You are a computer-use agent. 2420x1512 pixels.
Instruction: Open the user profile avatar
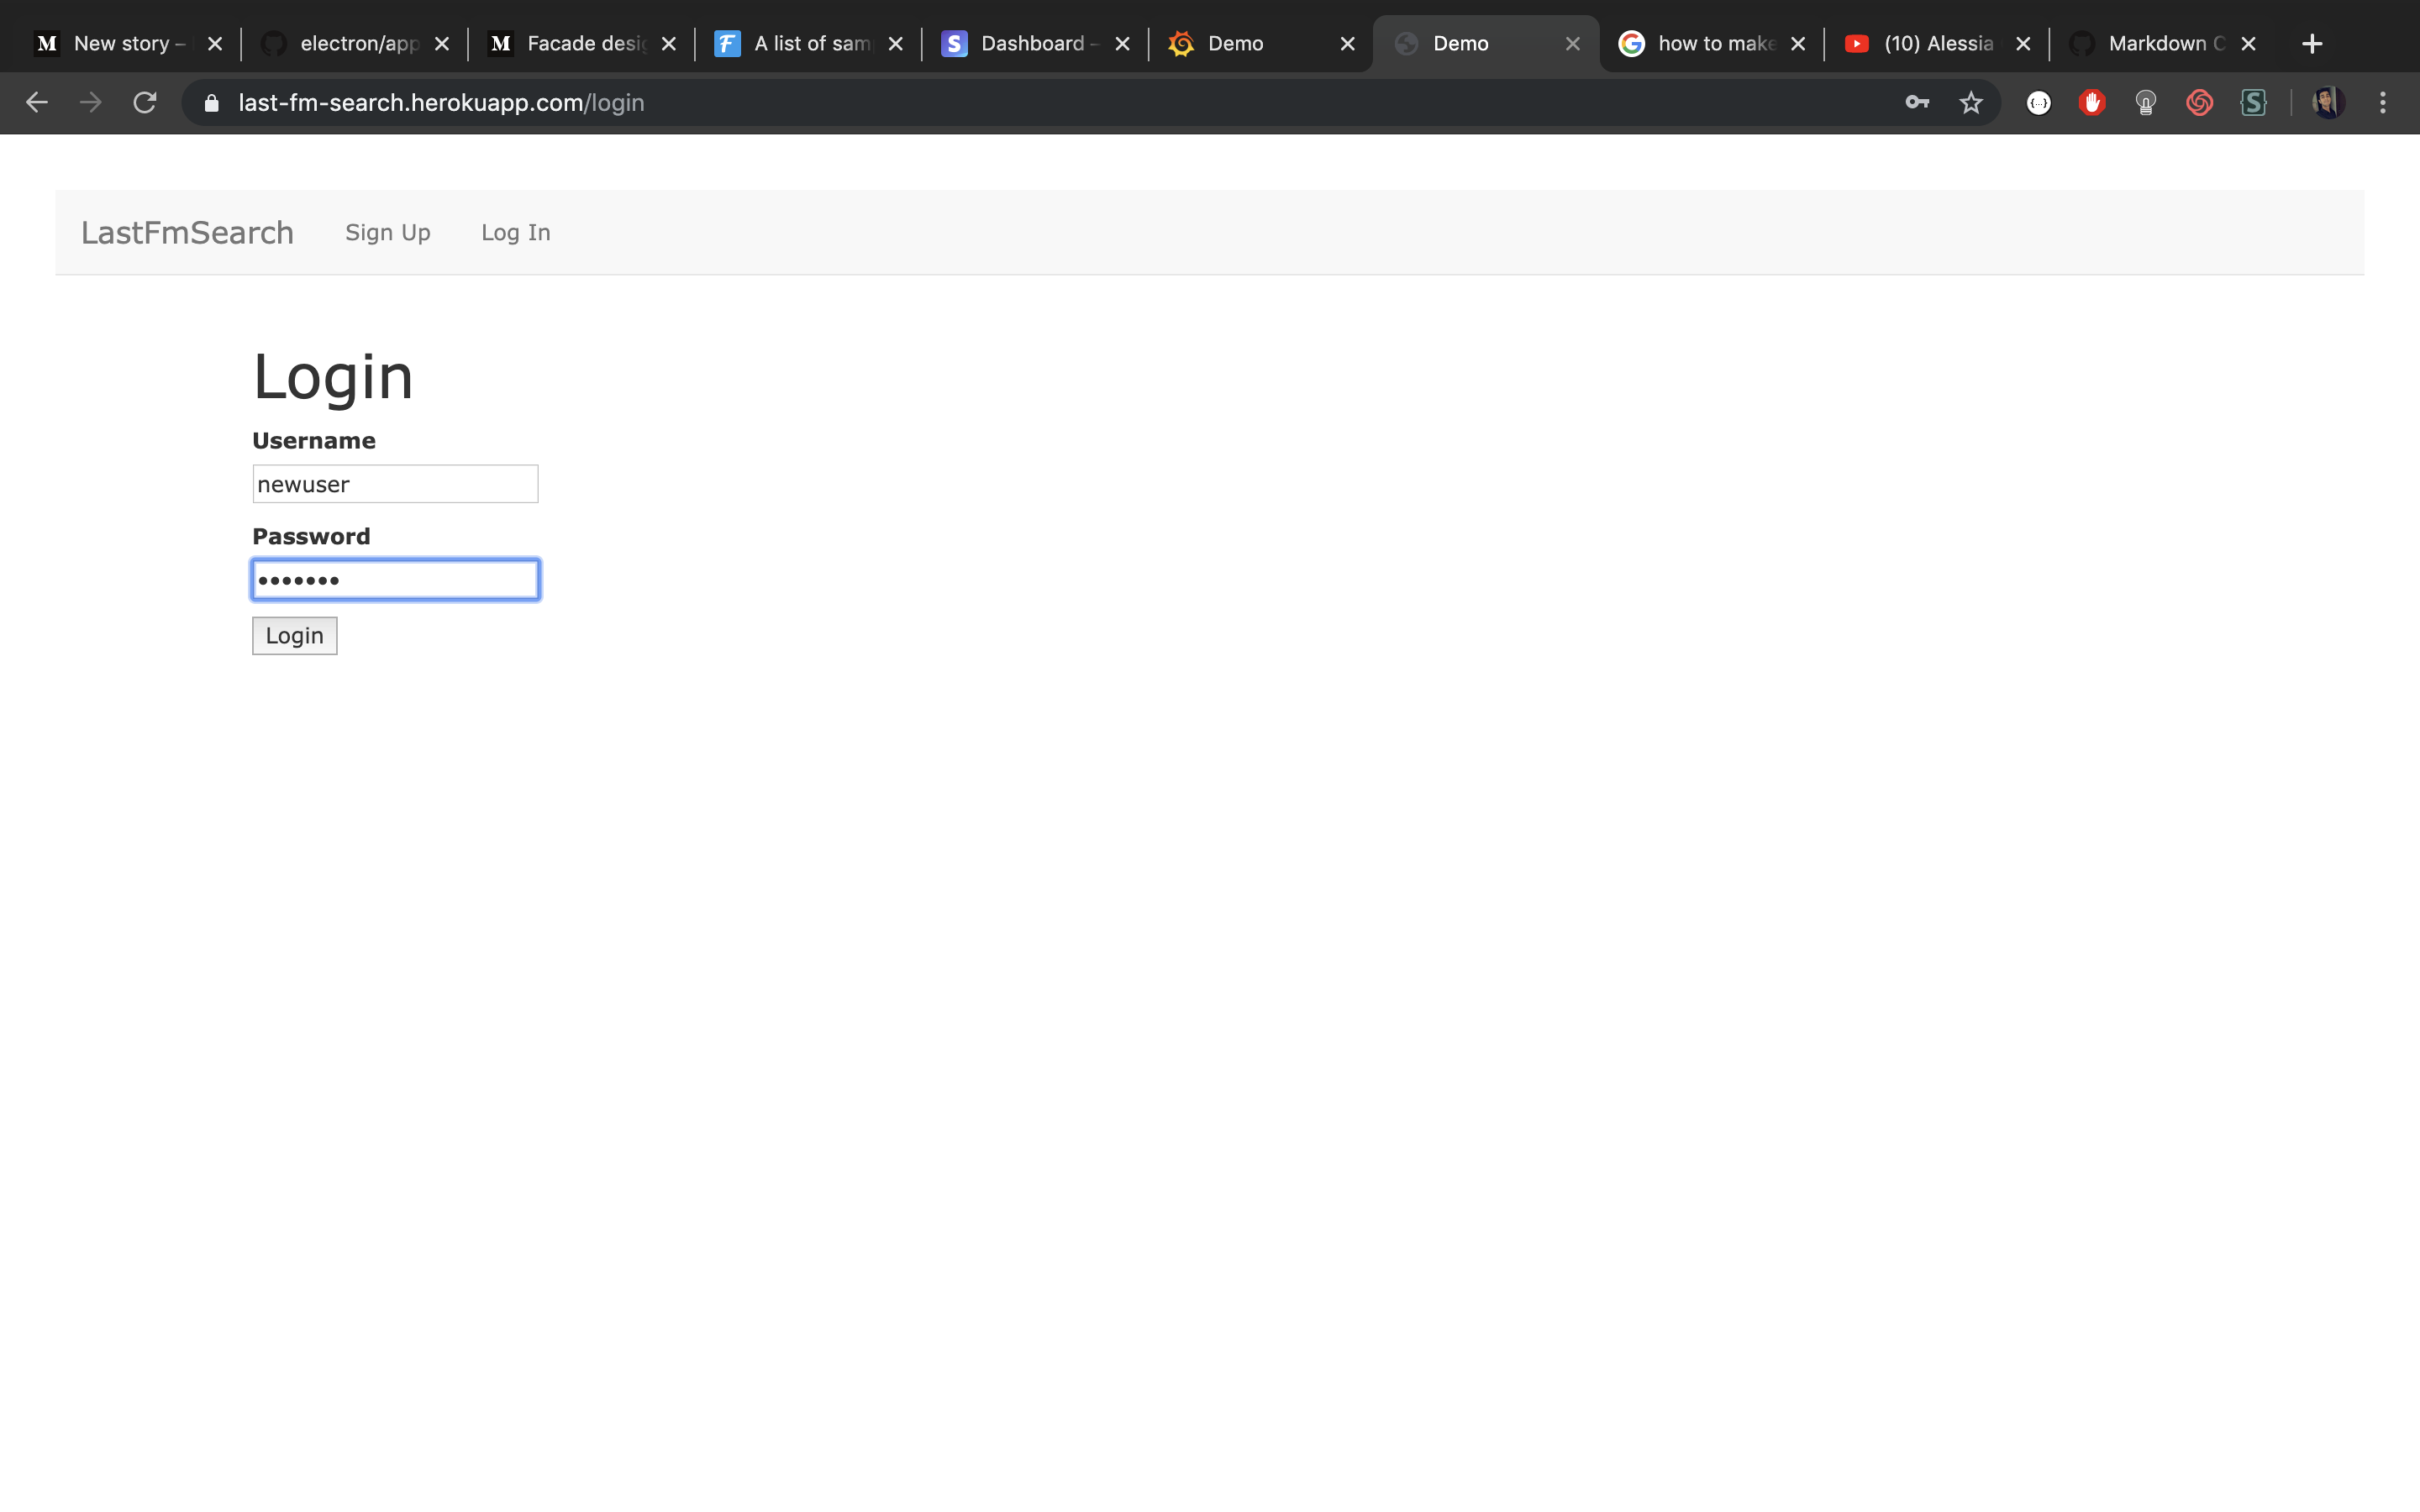point(2328,102)
